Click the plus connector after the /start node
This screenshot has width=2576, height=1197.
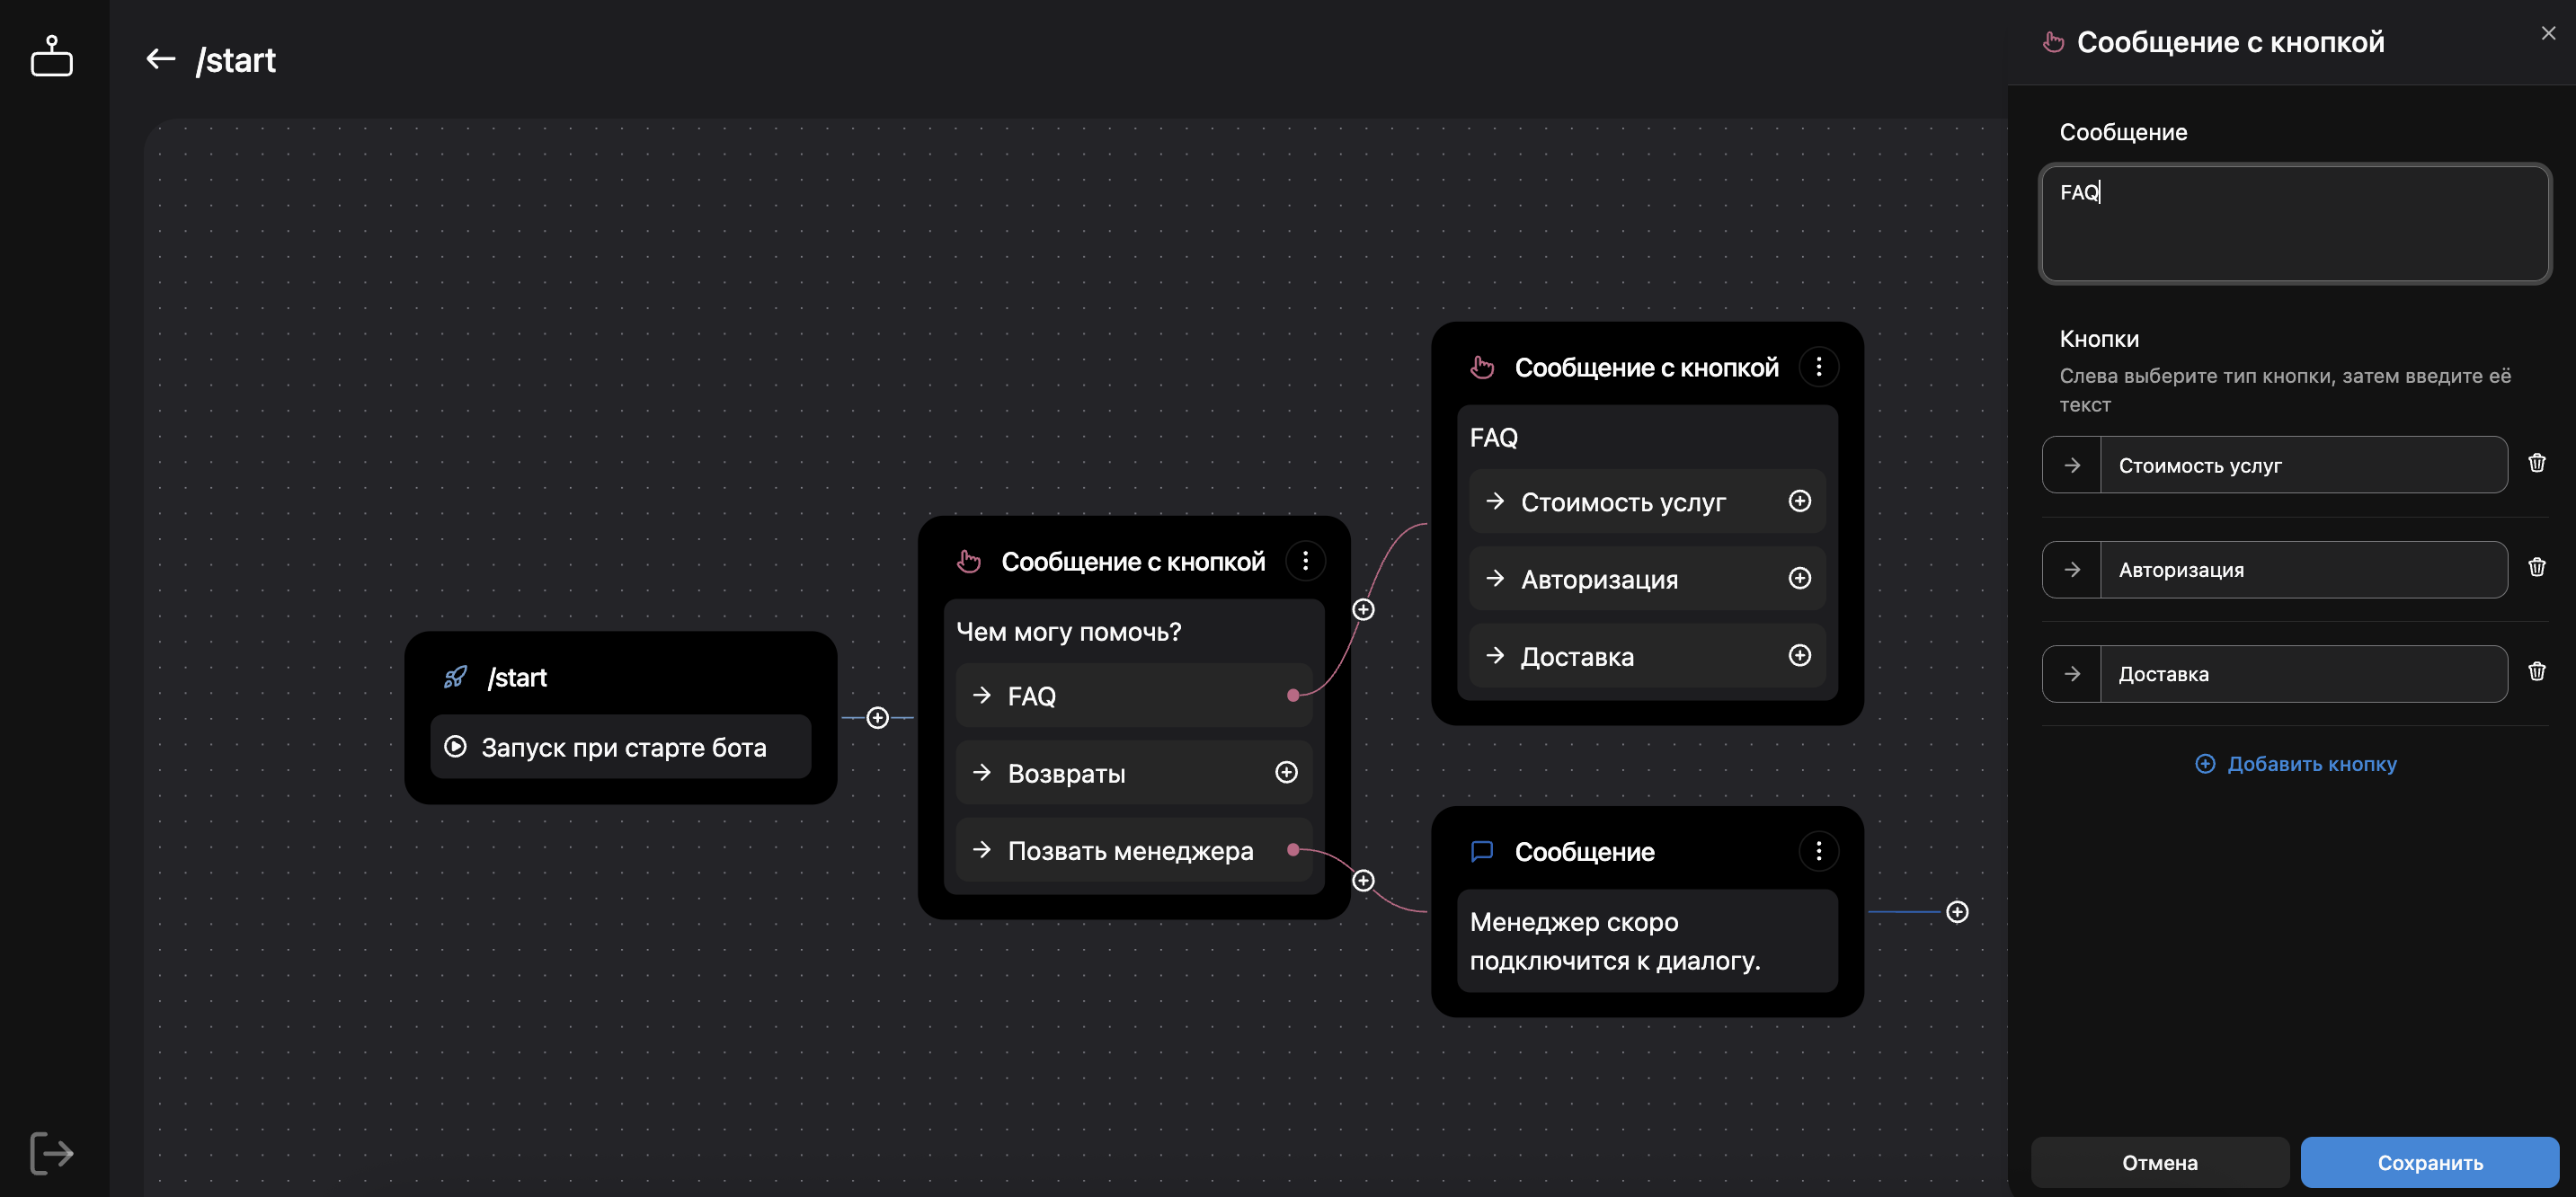[x=877, y=718]
